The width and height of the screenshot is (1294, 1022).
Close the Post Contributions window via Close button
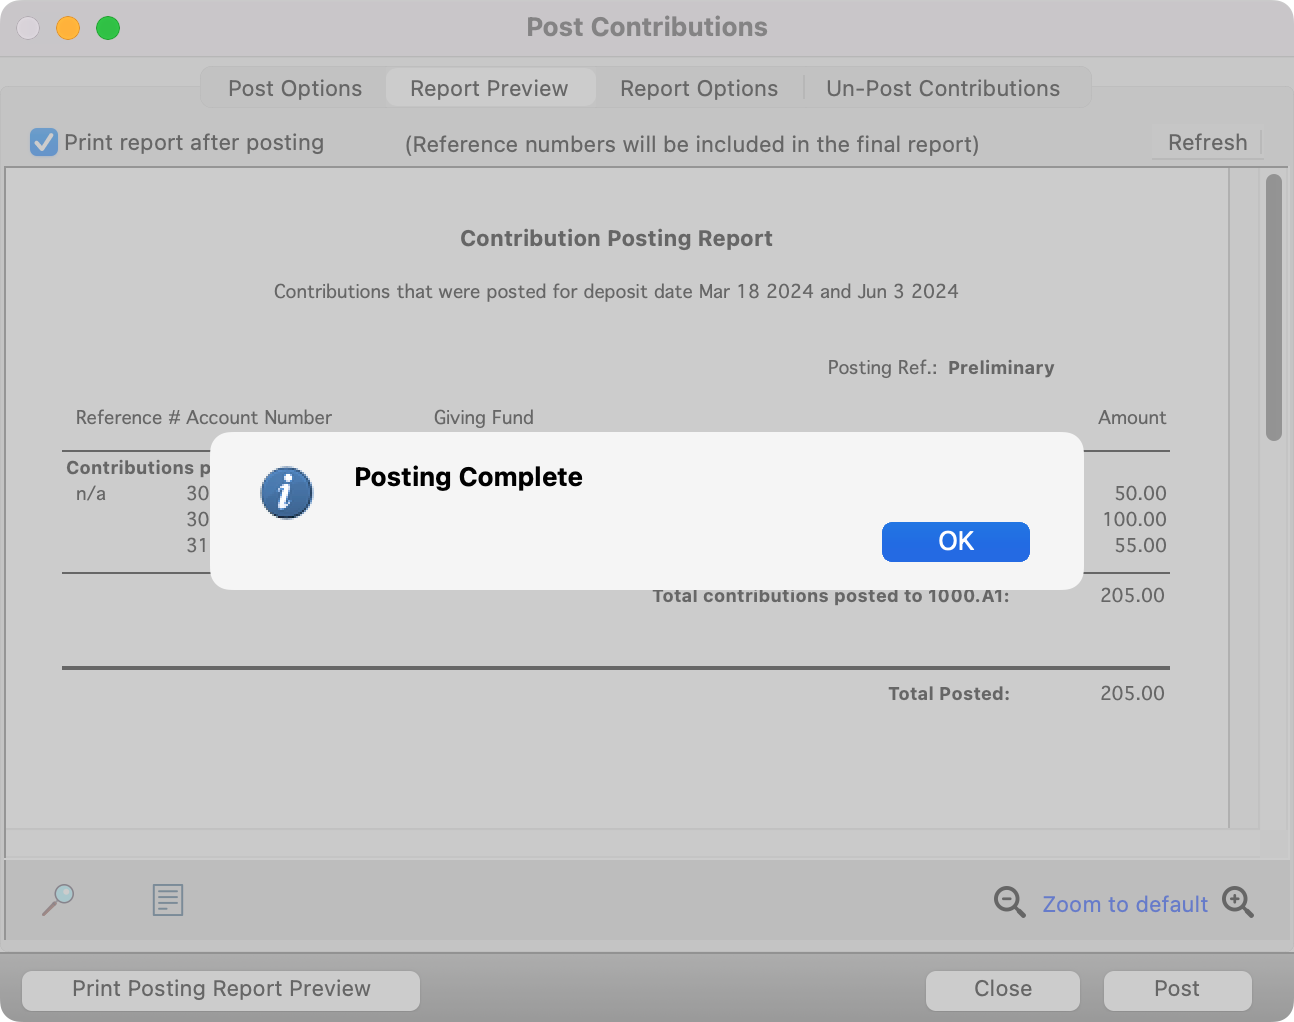point(1002,989)
